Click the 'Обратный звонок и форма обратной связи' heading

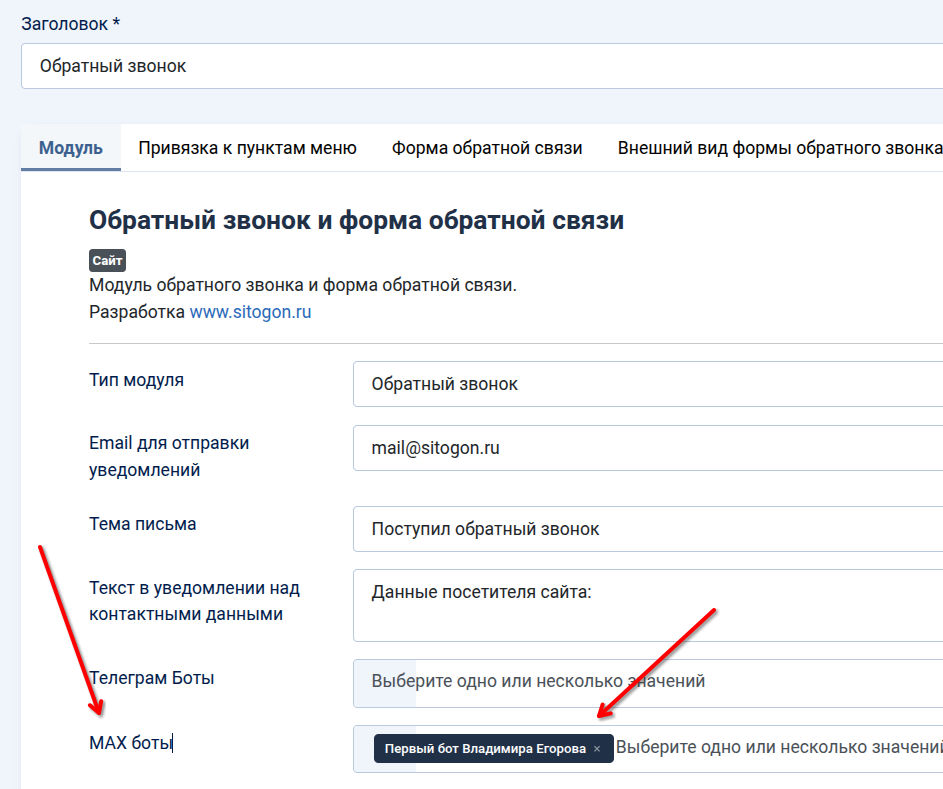pyautogui.click(x=356, y=220)
